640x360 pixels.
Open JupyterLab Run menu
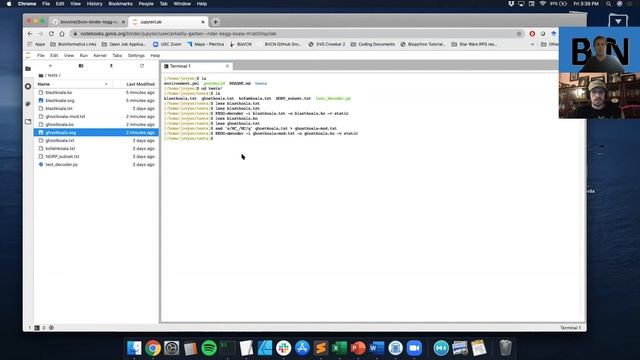(84, 56)
